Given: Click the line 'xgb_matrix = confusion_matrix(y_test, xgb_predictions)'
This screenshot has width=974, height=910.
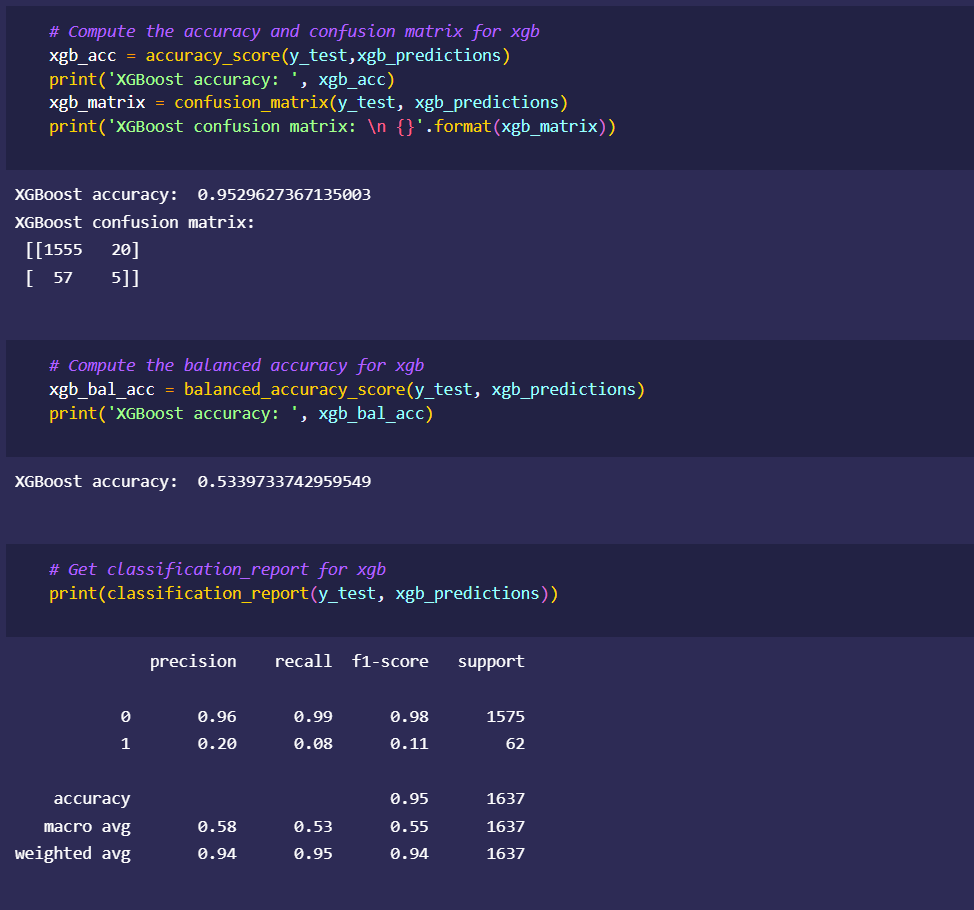Looking at the screenshot, I should click(308, 102).
